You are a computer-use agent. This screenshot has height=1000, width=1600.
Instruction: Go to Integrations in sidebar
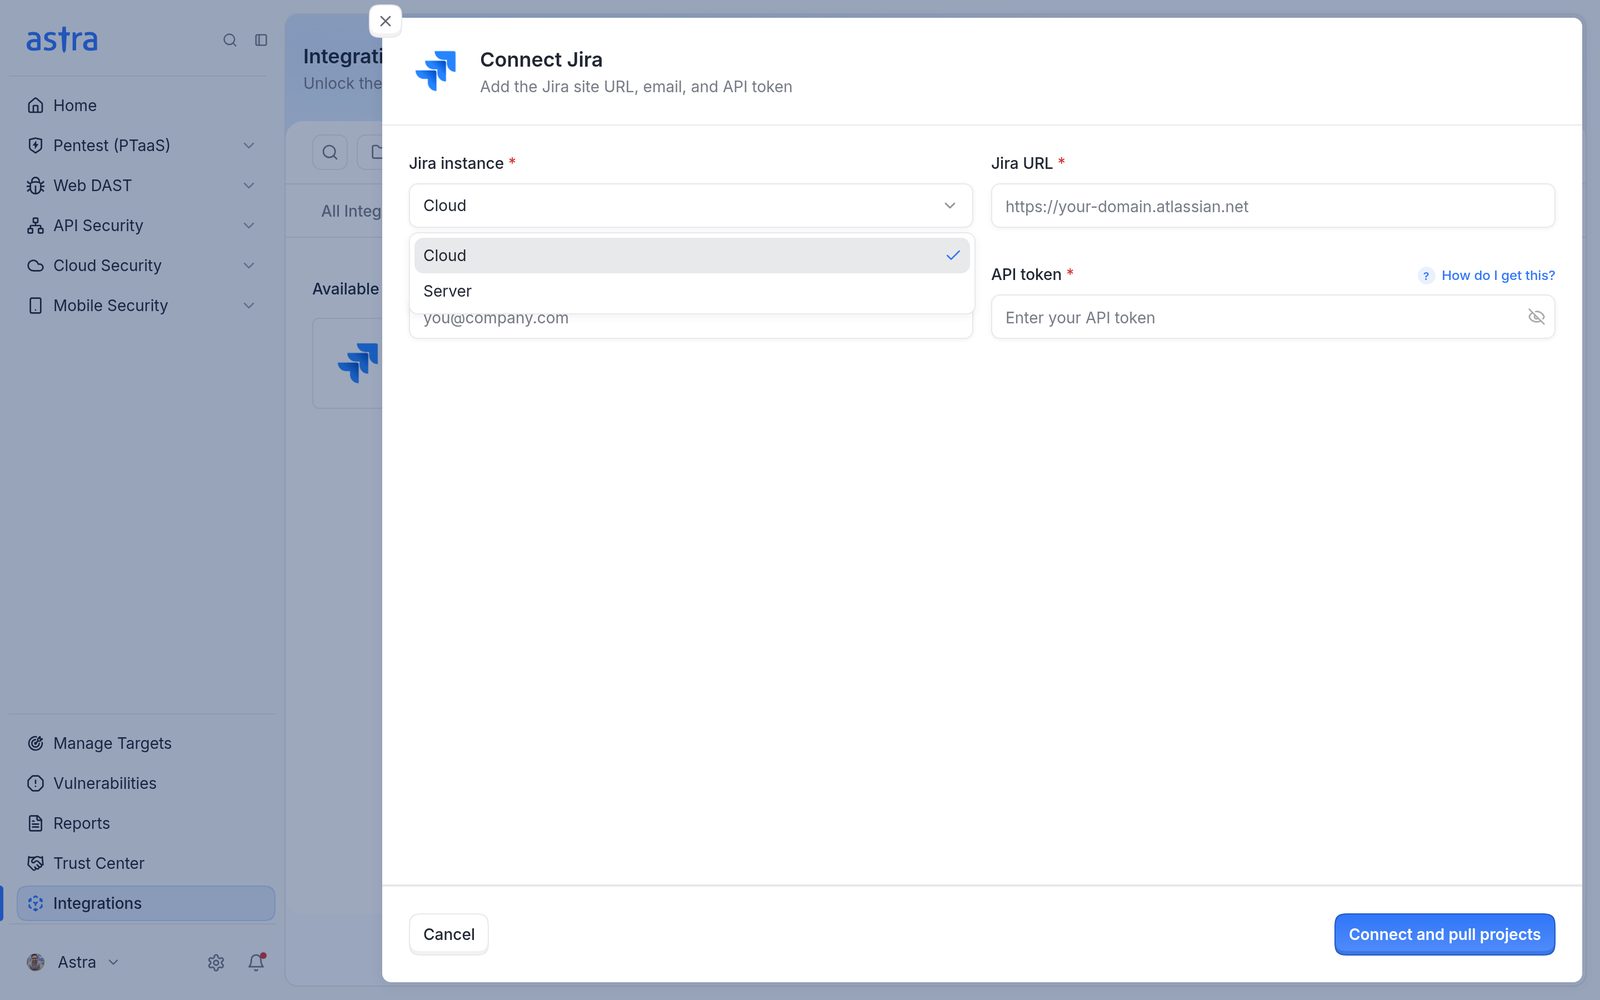146,903
